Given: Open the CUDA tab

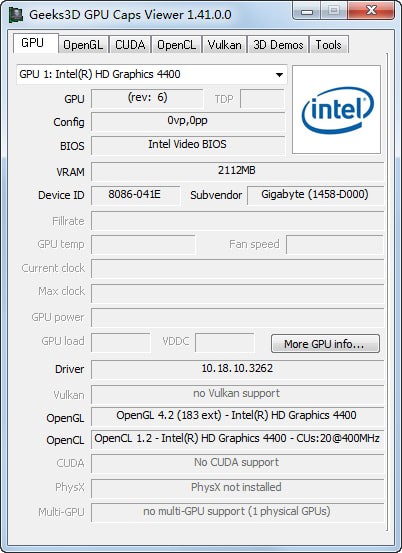Looking at the screenshot, I should tap(130, 45).
